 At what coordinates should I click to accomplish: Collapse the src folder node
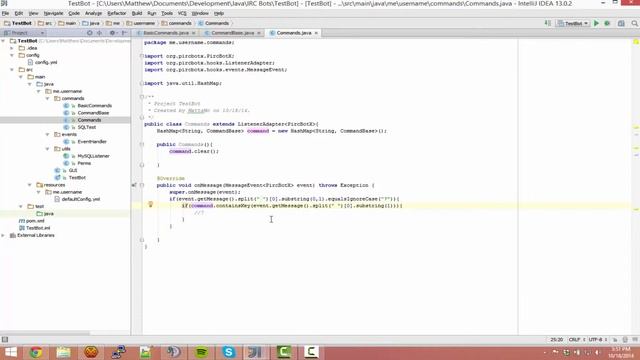(x=12, y=70)
